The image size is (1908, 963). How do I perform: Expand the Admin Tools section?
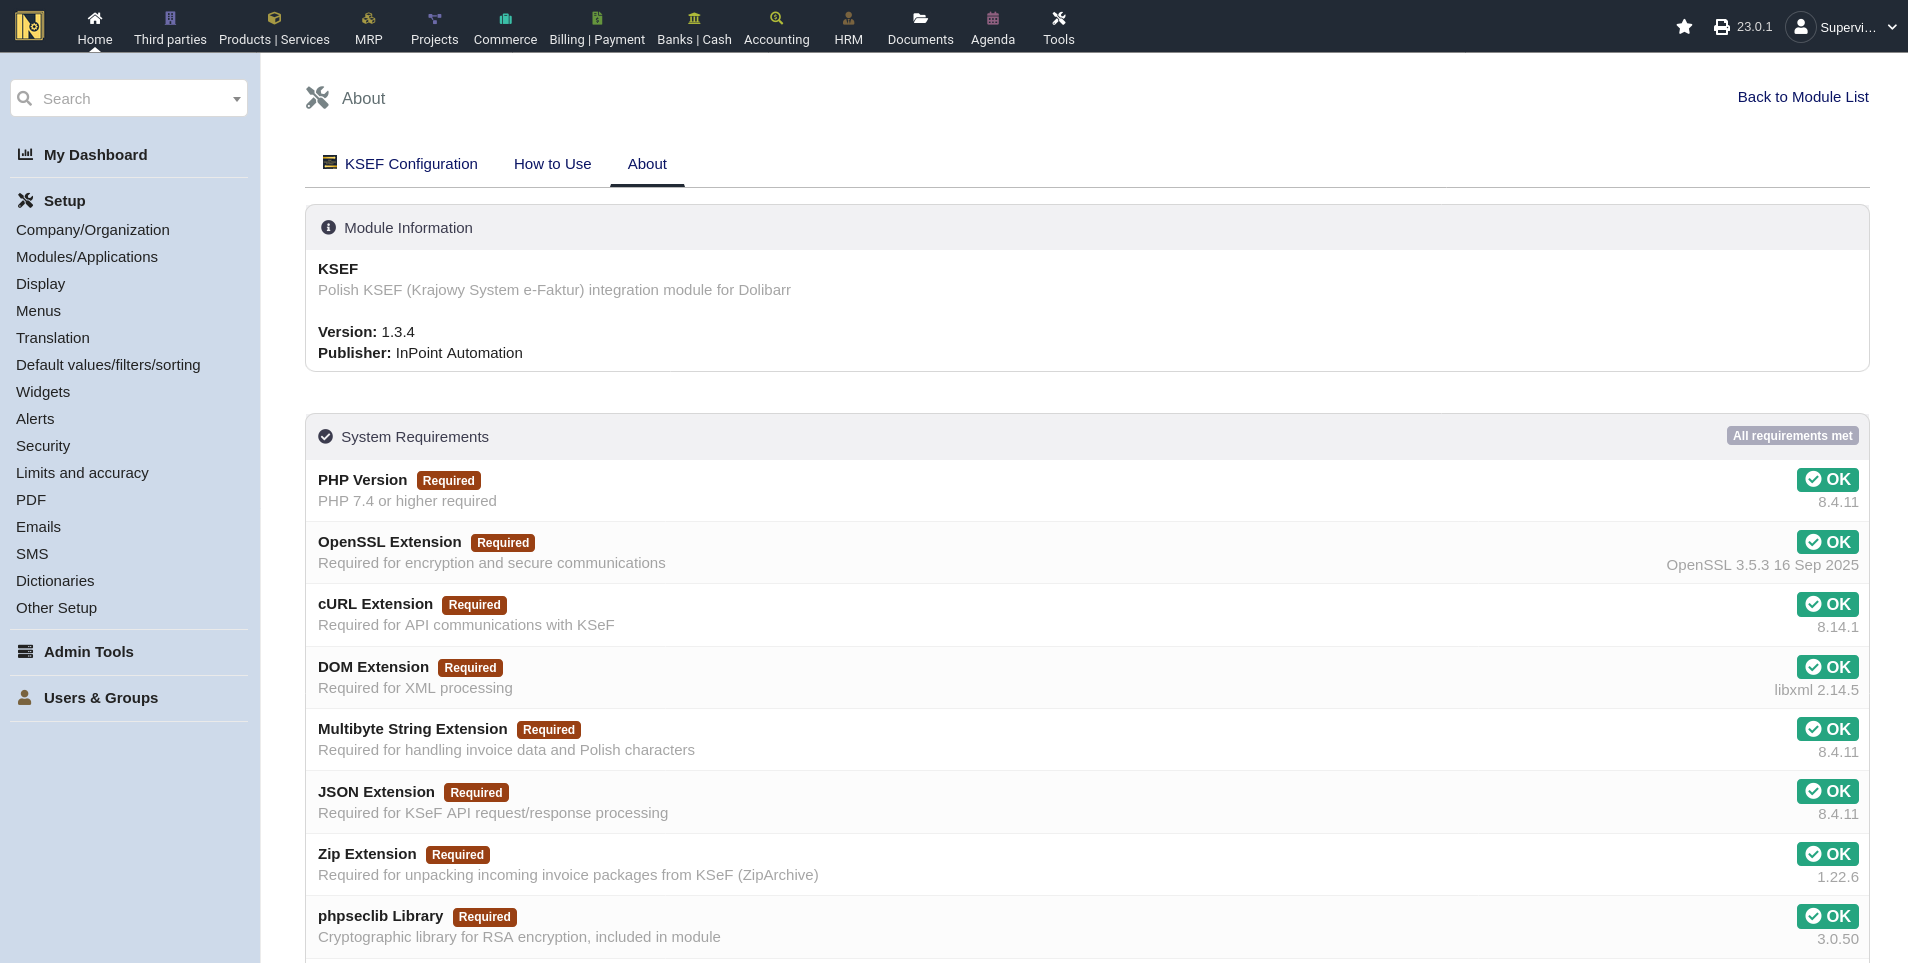pyautogui.click(x=88, y=652)
